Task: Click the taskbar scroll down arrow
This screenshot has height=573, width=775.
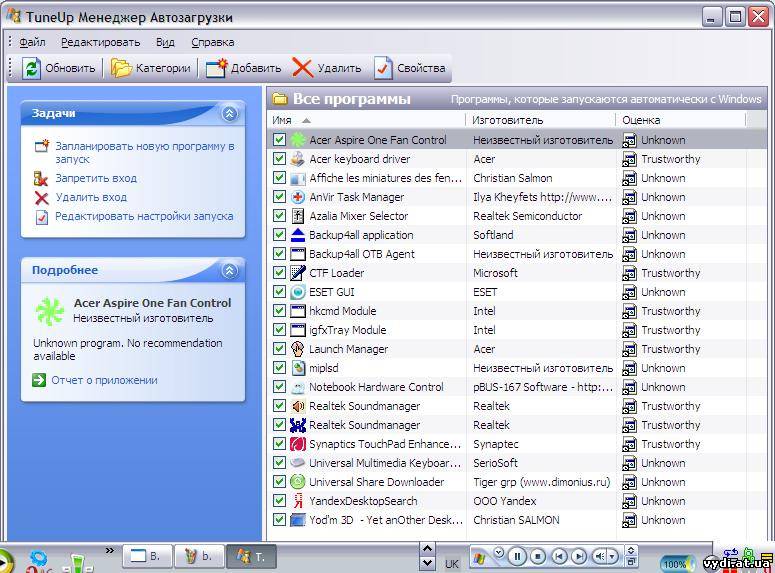Action: point(427,563)
